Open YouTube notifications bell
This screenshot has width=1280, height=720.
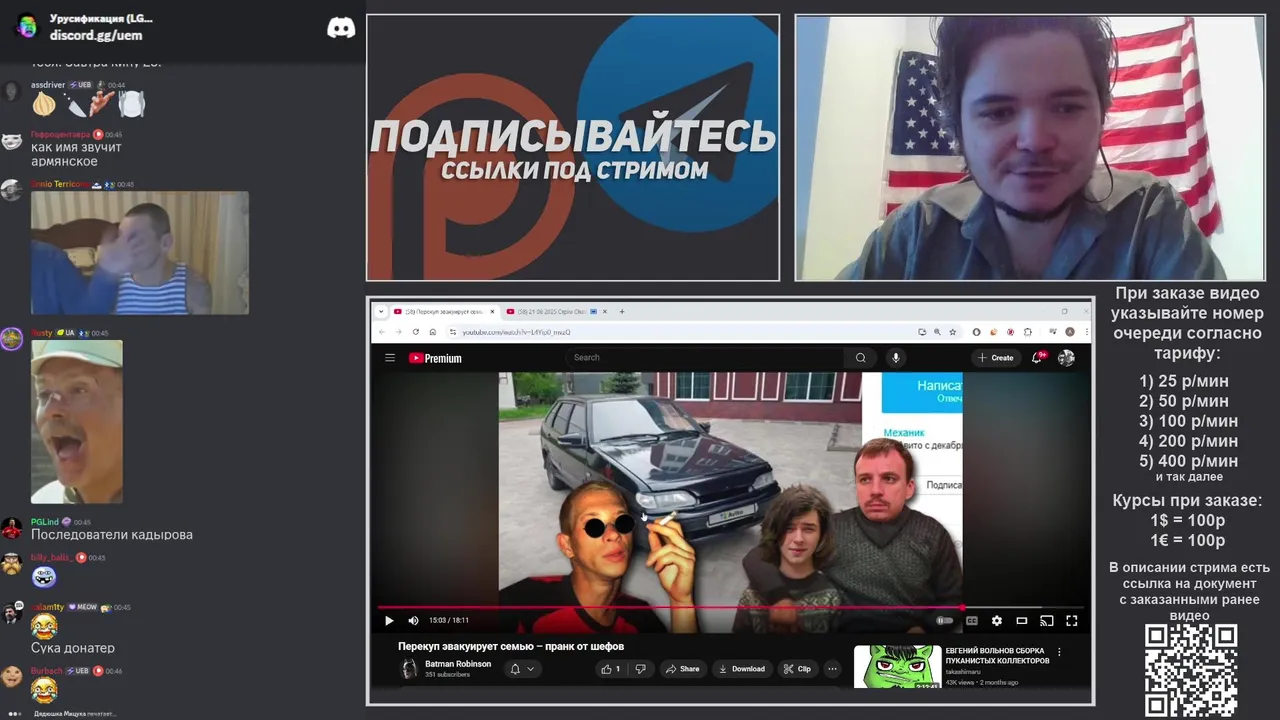[1037, 357]
